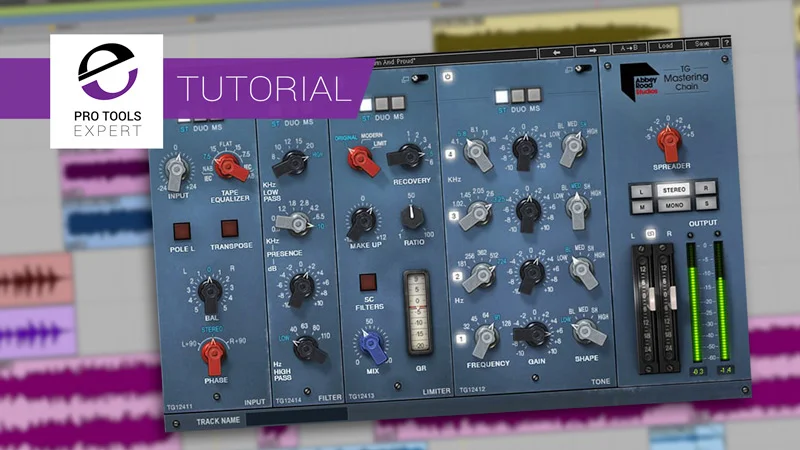Image resolution: width=800 pixels, height=450 pixels.
Task: Click the red Original/Modern/Limit mode knob
Action: 361,160
